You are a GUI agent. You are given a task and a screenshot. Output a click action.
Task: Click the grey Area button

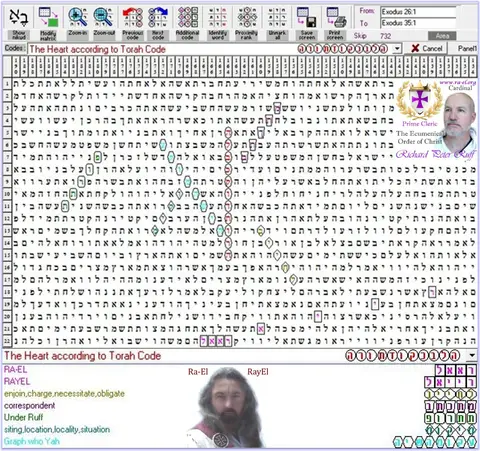[442, 36]
